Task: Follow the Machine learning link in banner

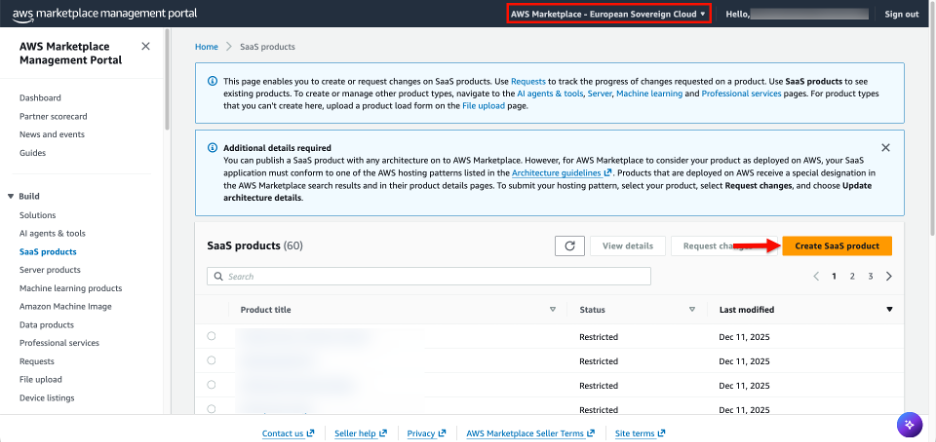Action: (649, 93)
